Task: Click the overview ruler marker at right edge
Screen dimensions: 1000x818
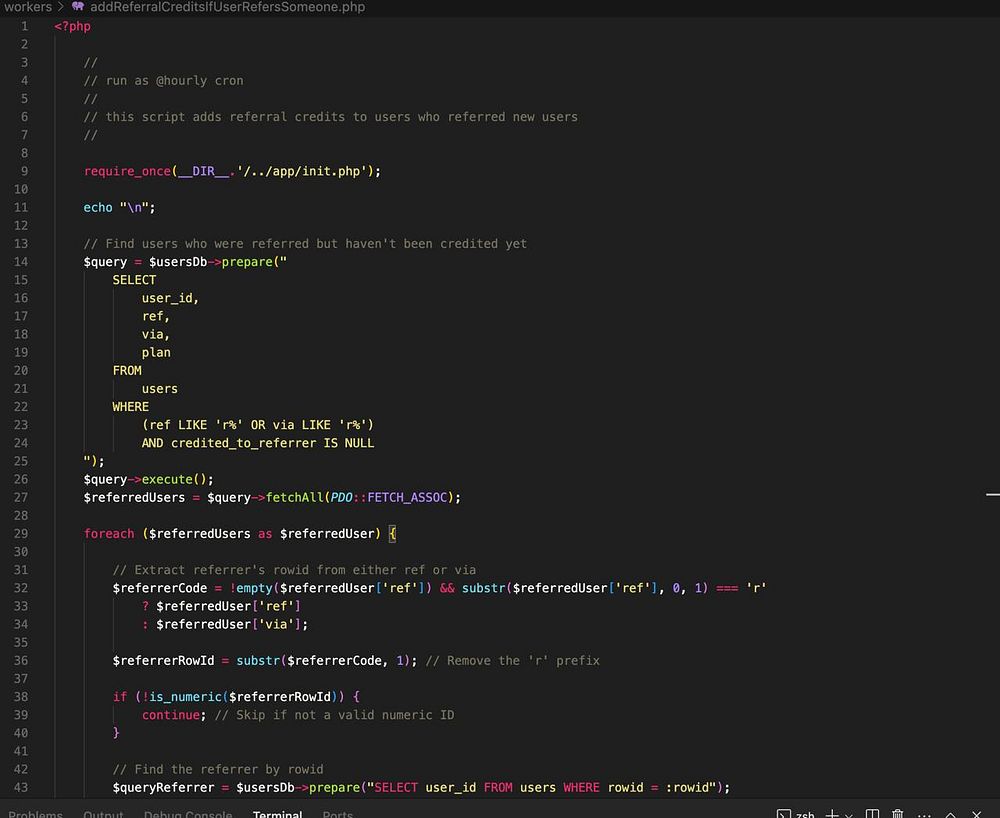Action: [x=992, y=494]
